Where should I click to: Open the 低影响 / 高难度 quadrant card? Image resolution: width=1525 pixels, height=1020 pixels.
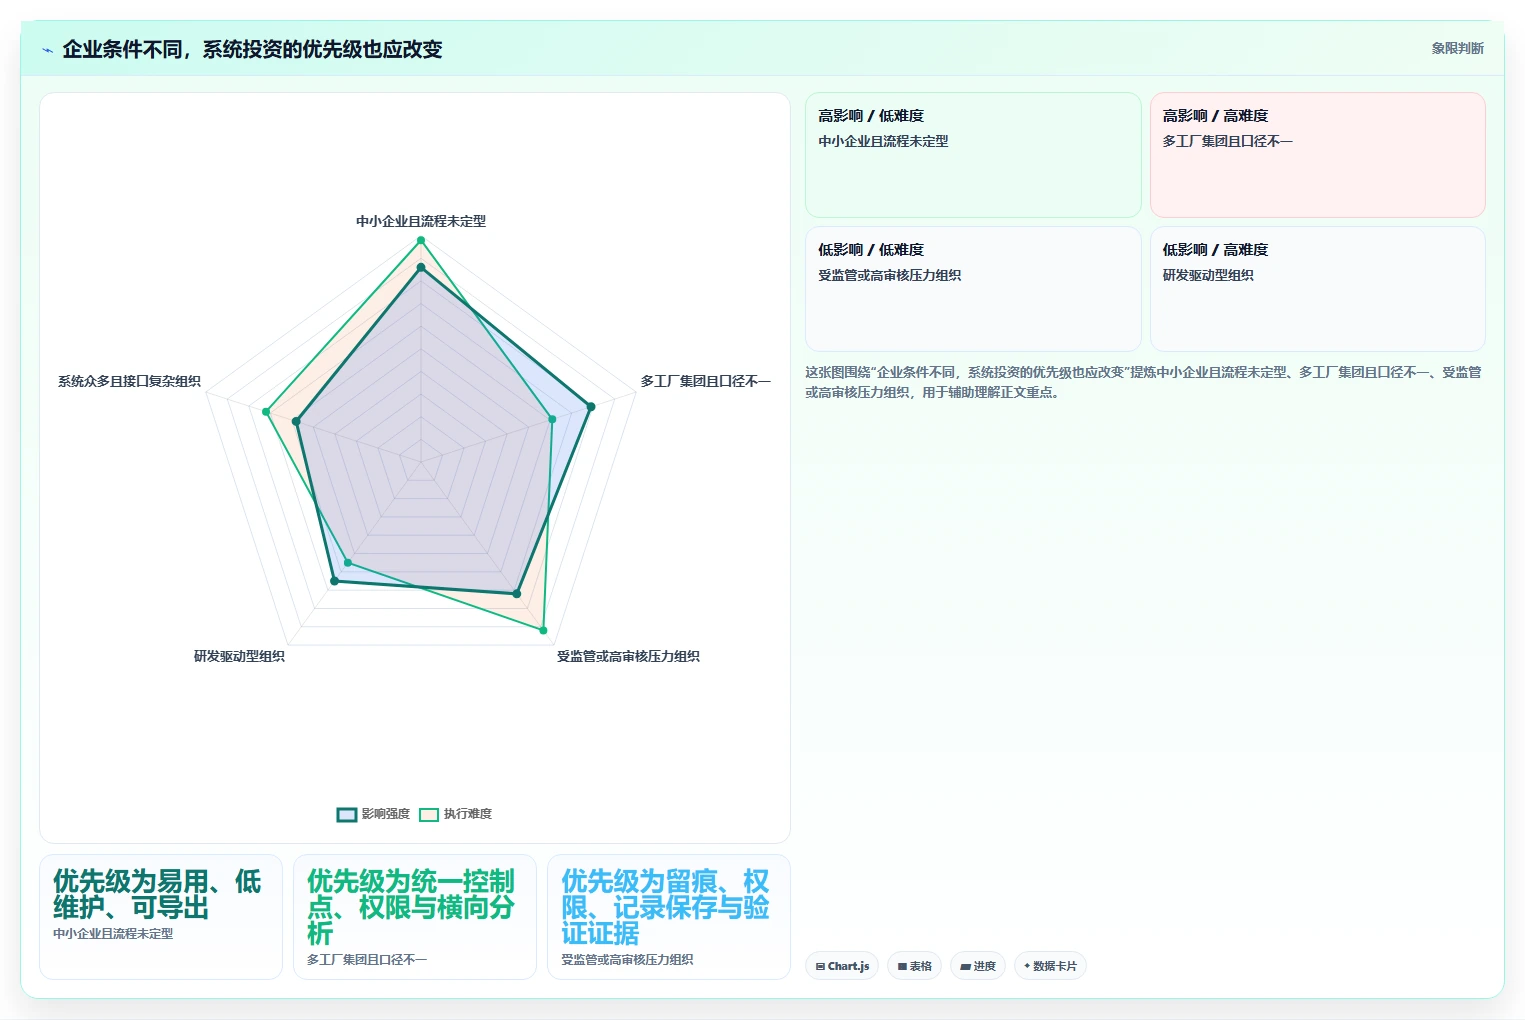coord(1318,289)
